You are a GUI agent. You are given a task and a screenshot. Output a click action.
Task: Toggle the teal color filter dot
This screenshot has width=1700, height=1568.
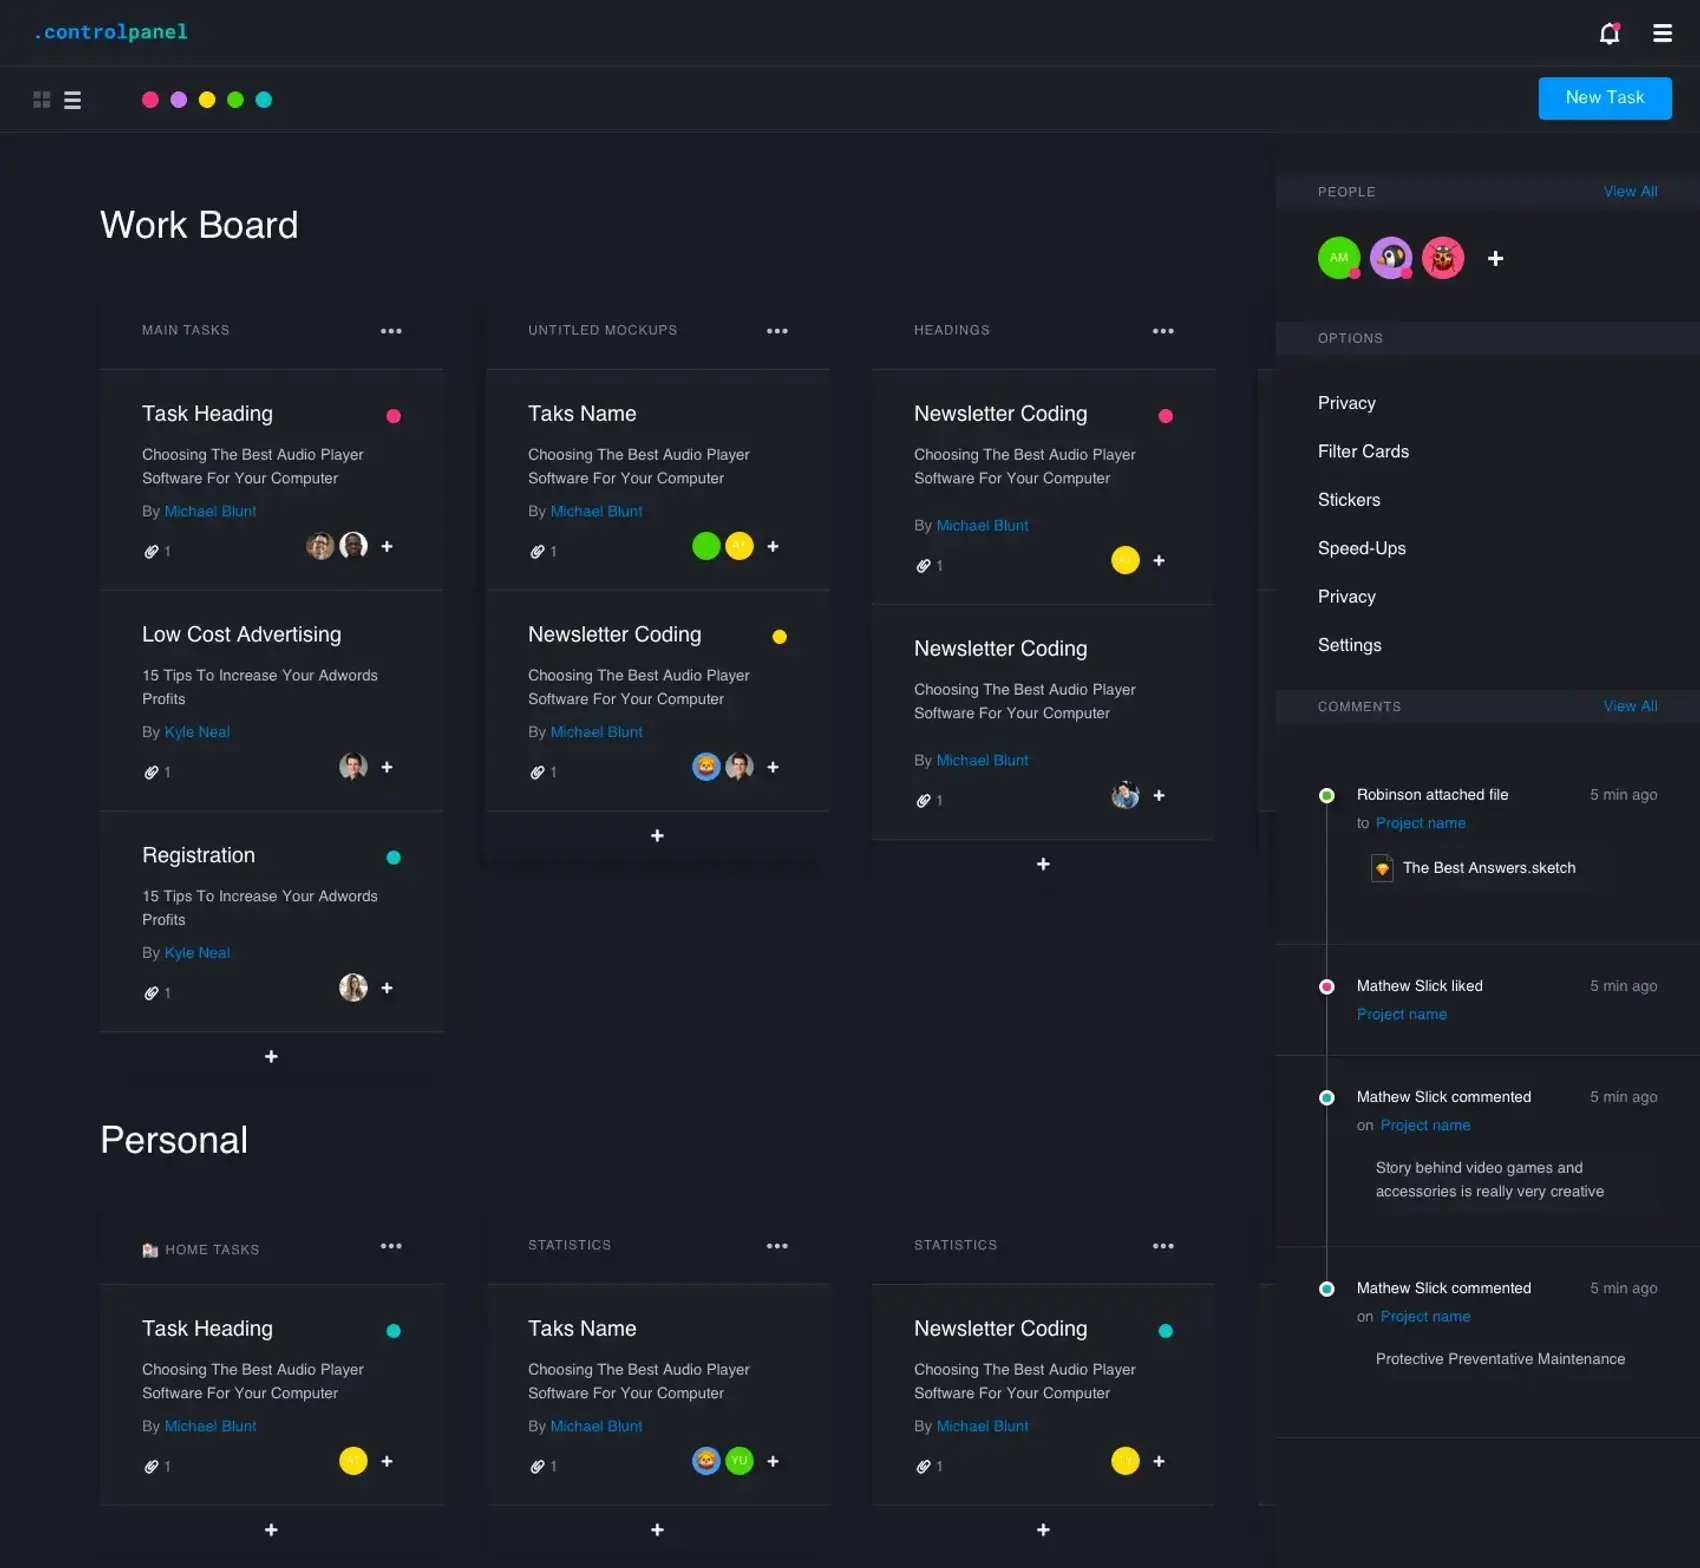(264, 100)
